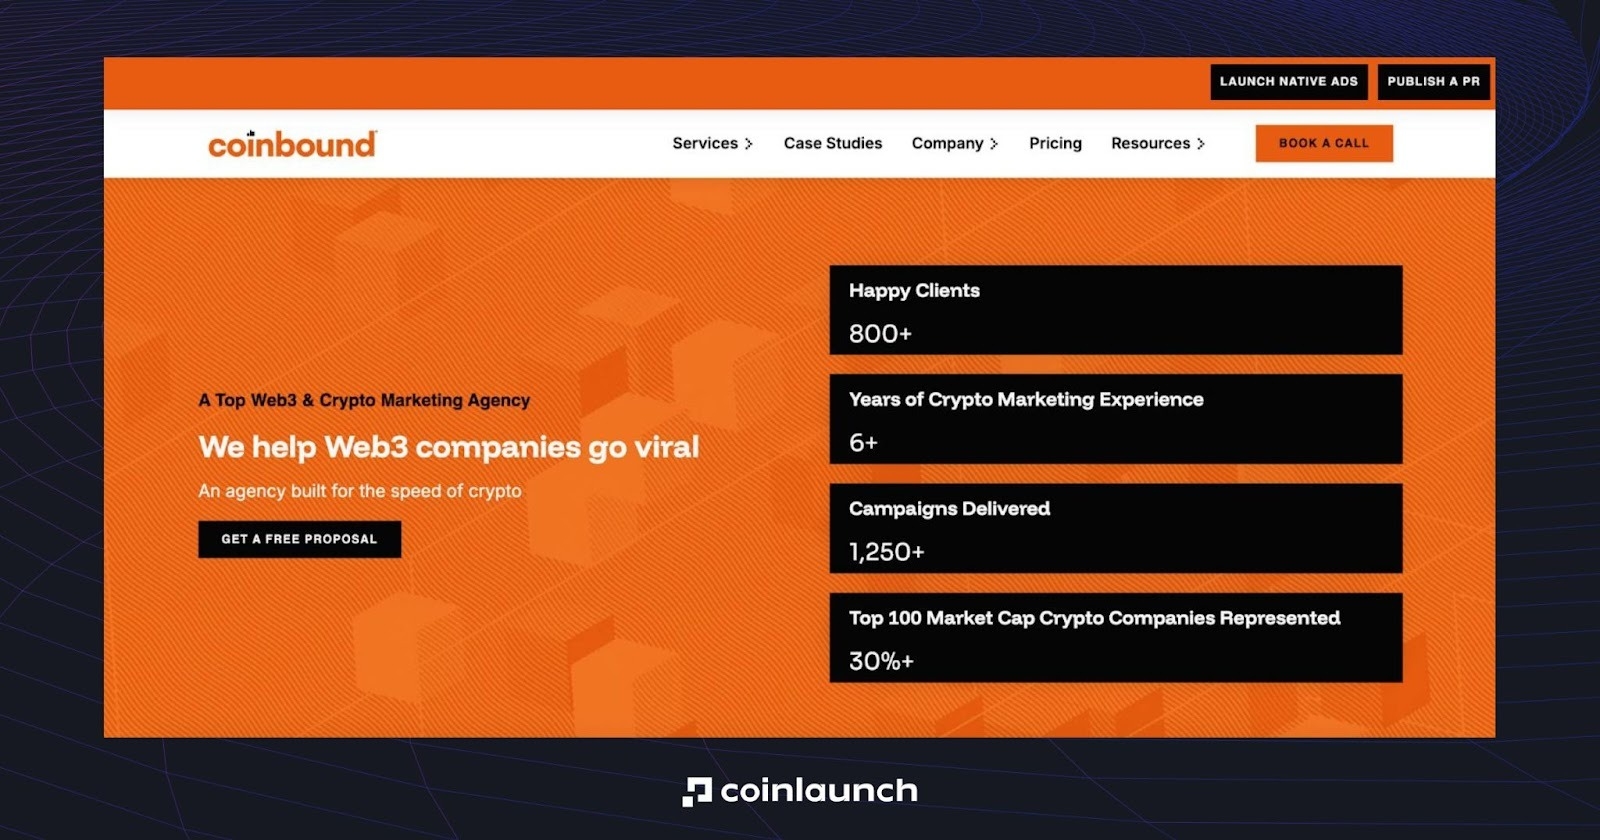
Task: Open the Company menu chevron
Action: click(994, 144)
